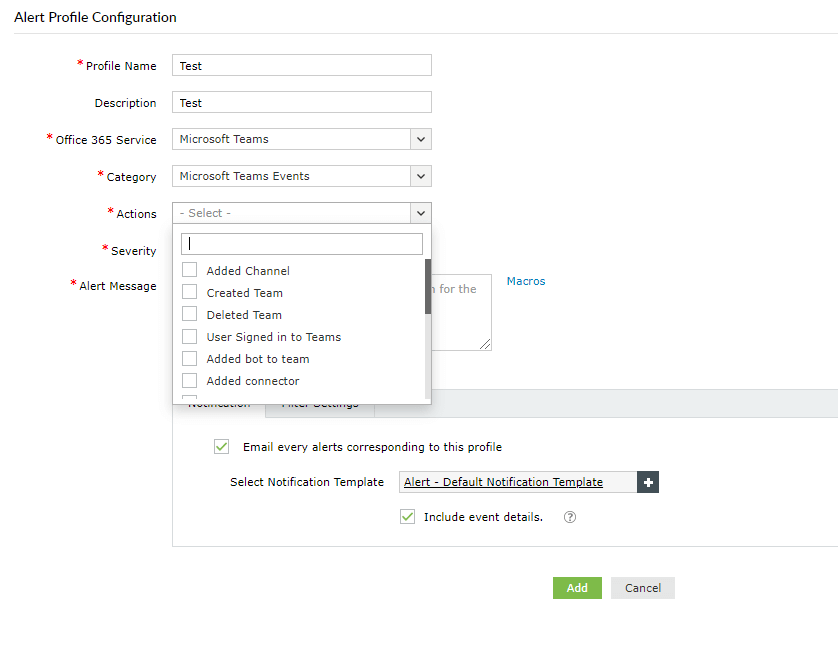Viewport: 838px width, 657px height.
Task: Toggle the Include event details checkbox
Action: pyautogui.click(x=407, y=516)
